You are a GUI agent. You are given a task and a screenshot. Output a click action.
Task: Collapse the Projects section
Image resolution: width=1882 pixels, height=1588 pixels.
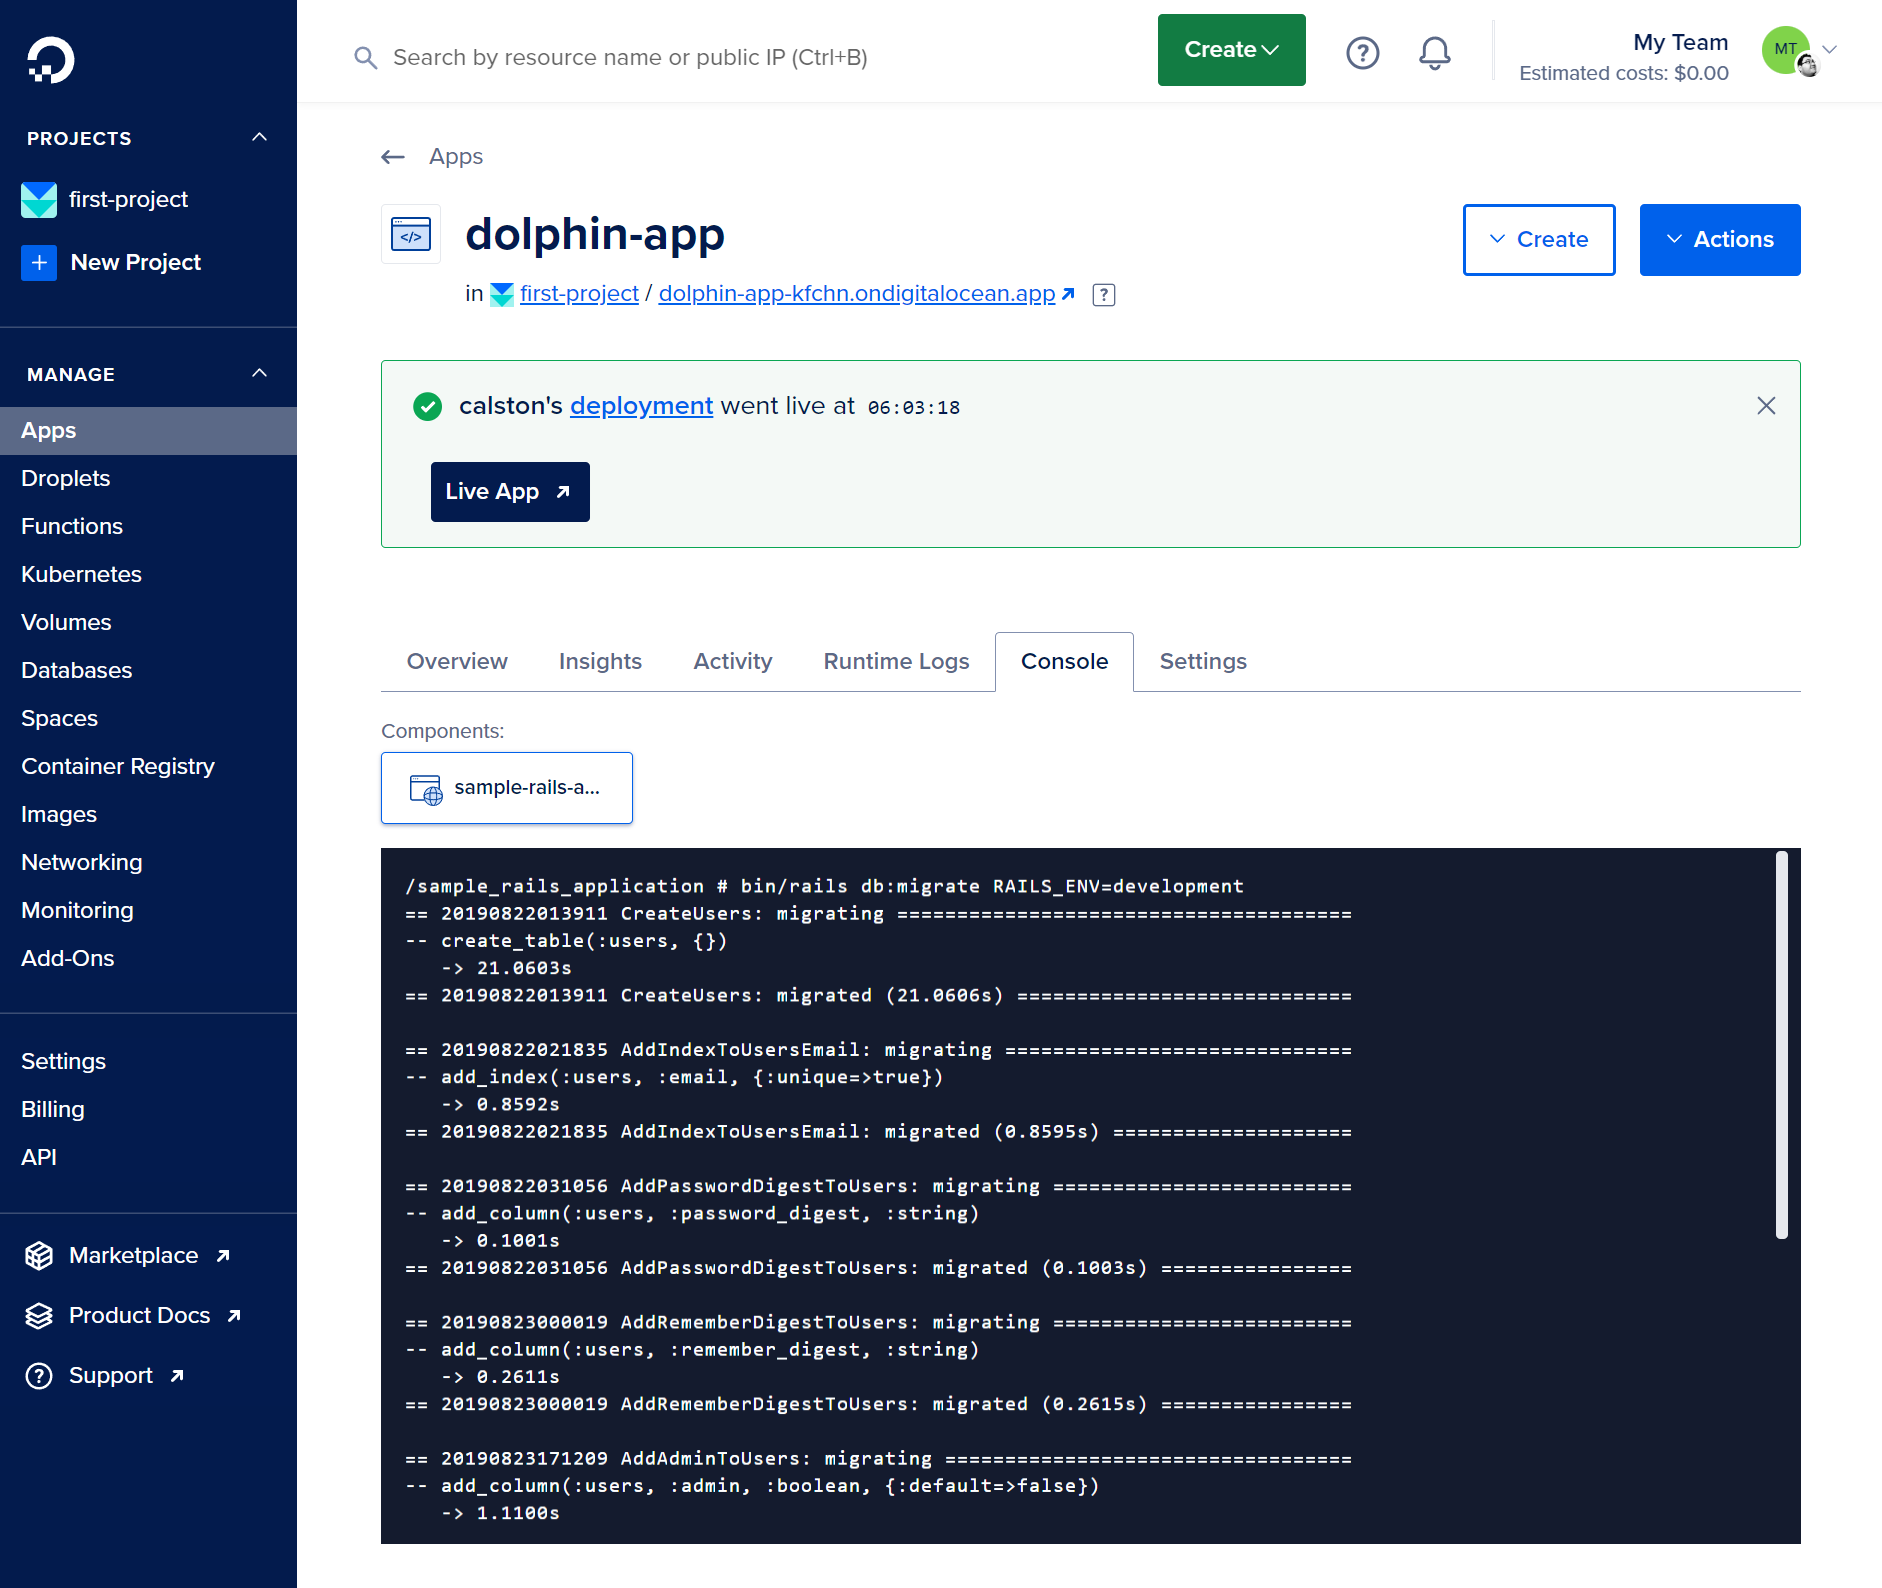click(x=259, y=138)
